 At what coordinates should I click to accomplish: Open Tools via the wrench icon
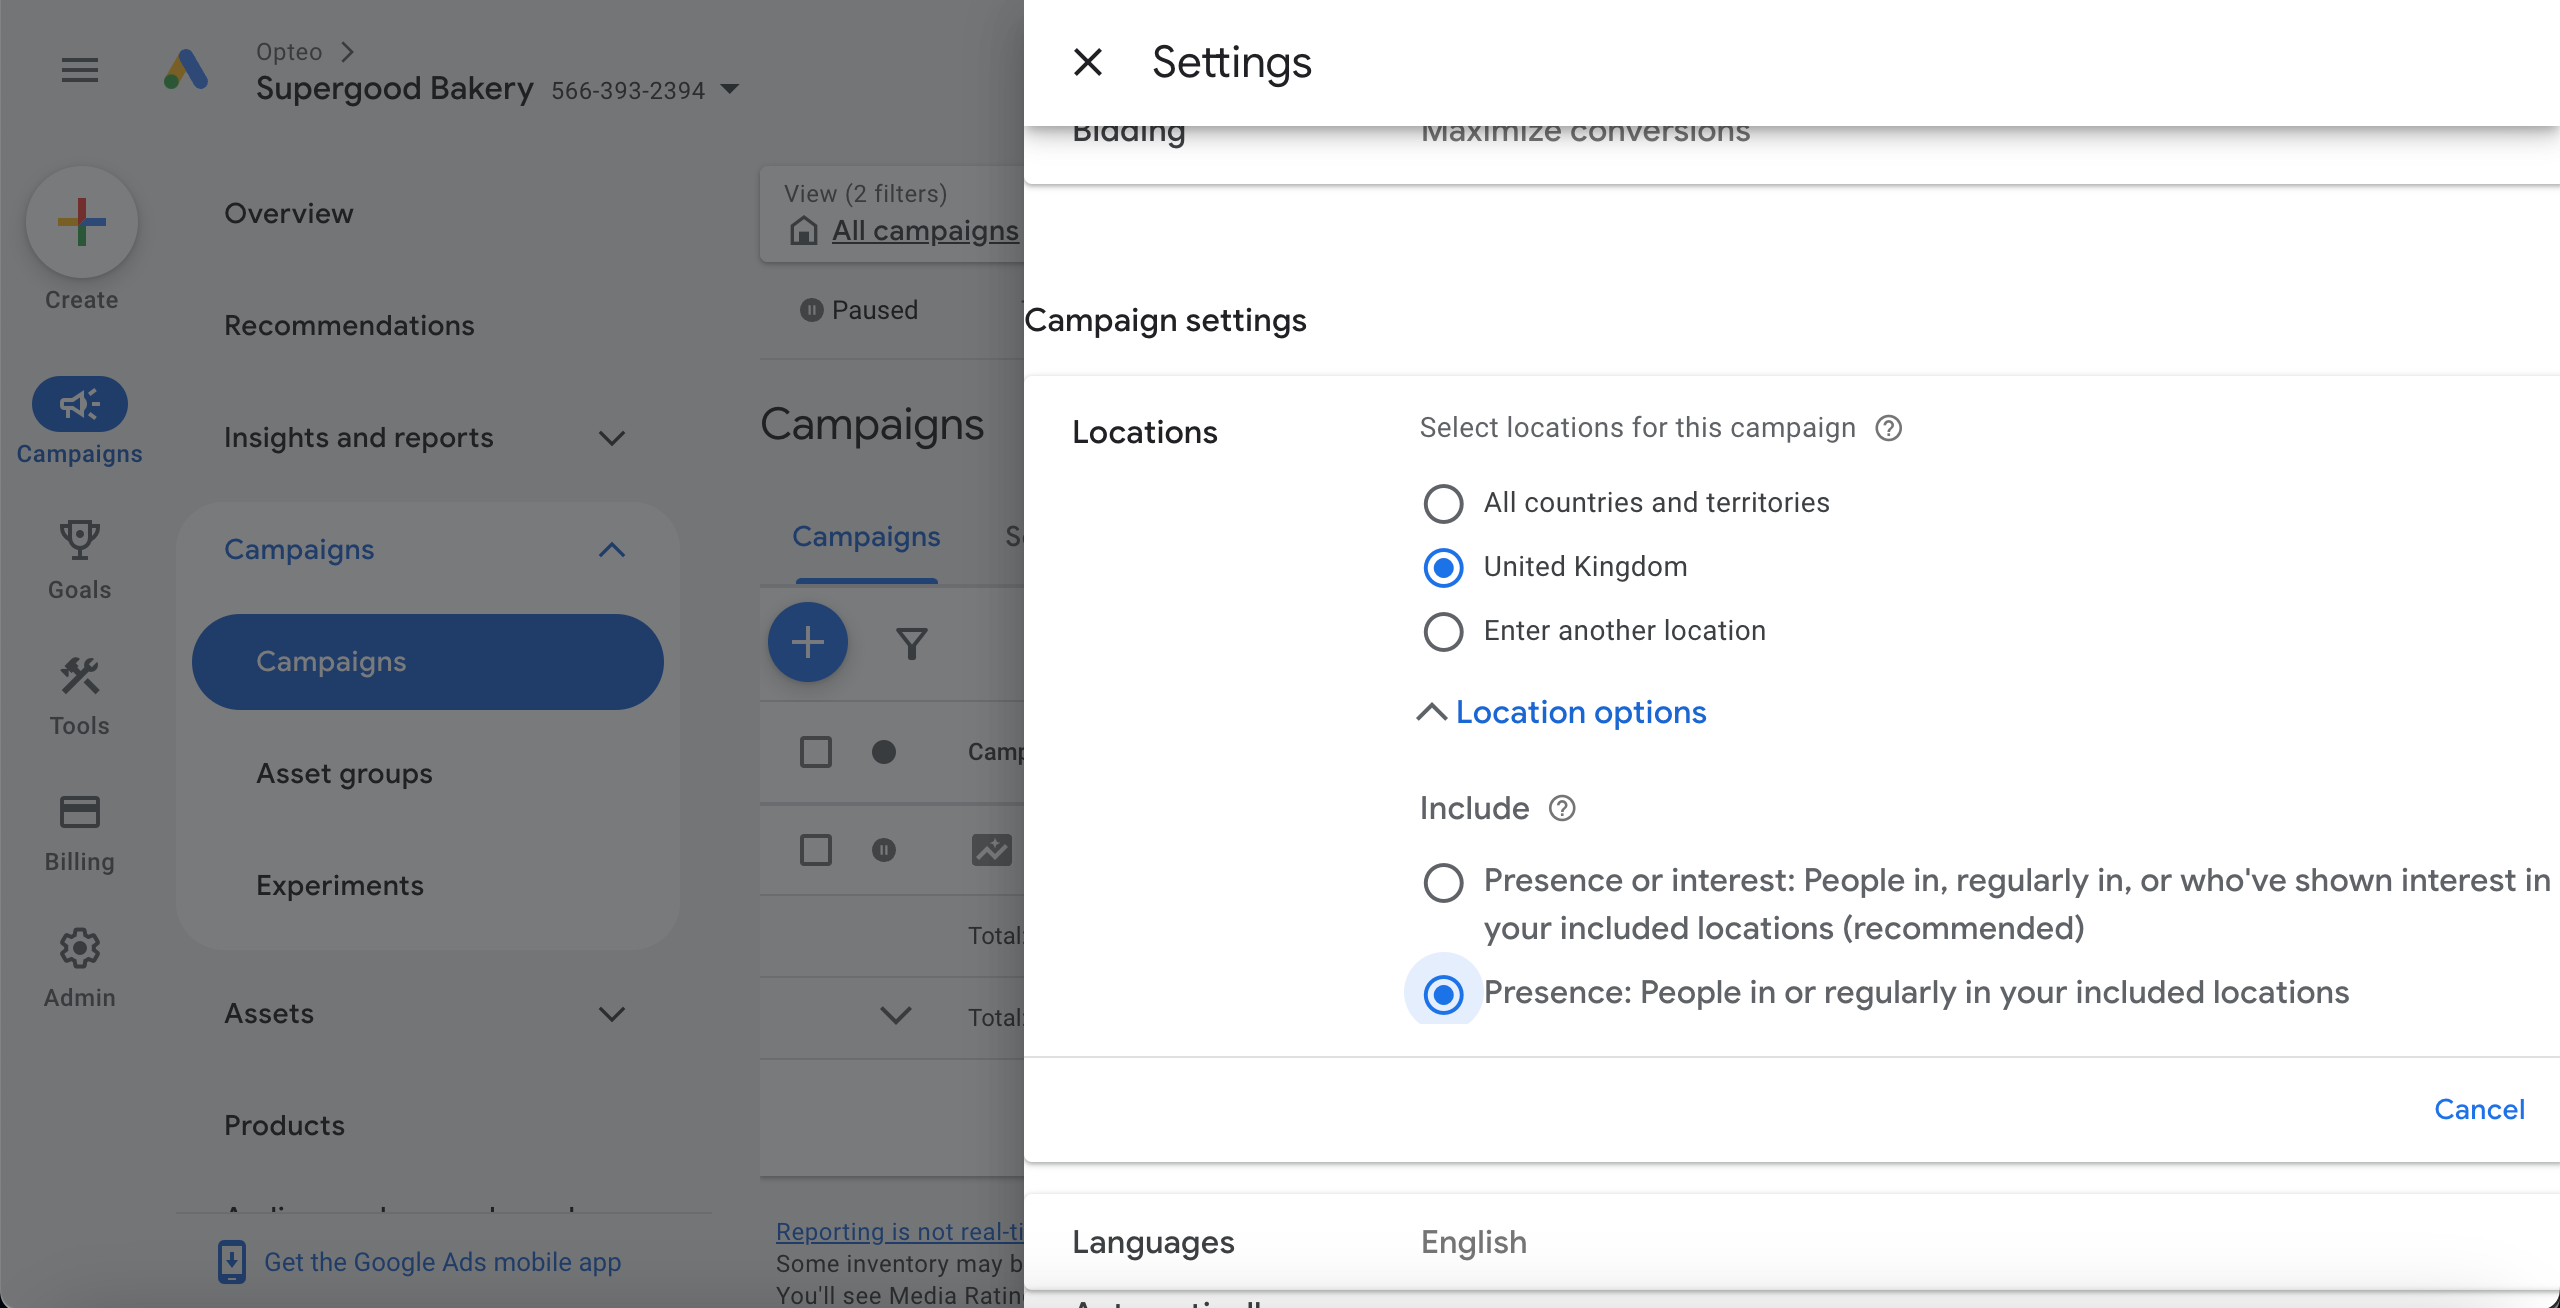coord(80,677)
